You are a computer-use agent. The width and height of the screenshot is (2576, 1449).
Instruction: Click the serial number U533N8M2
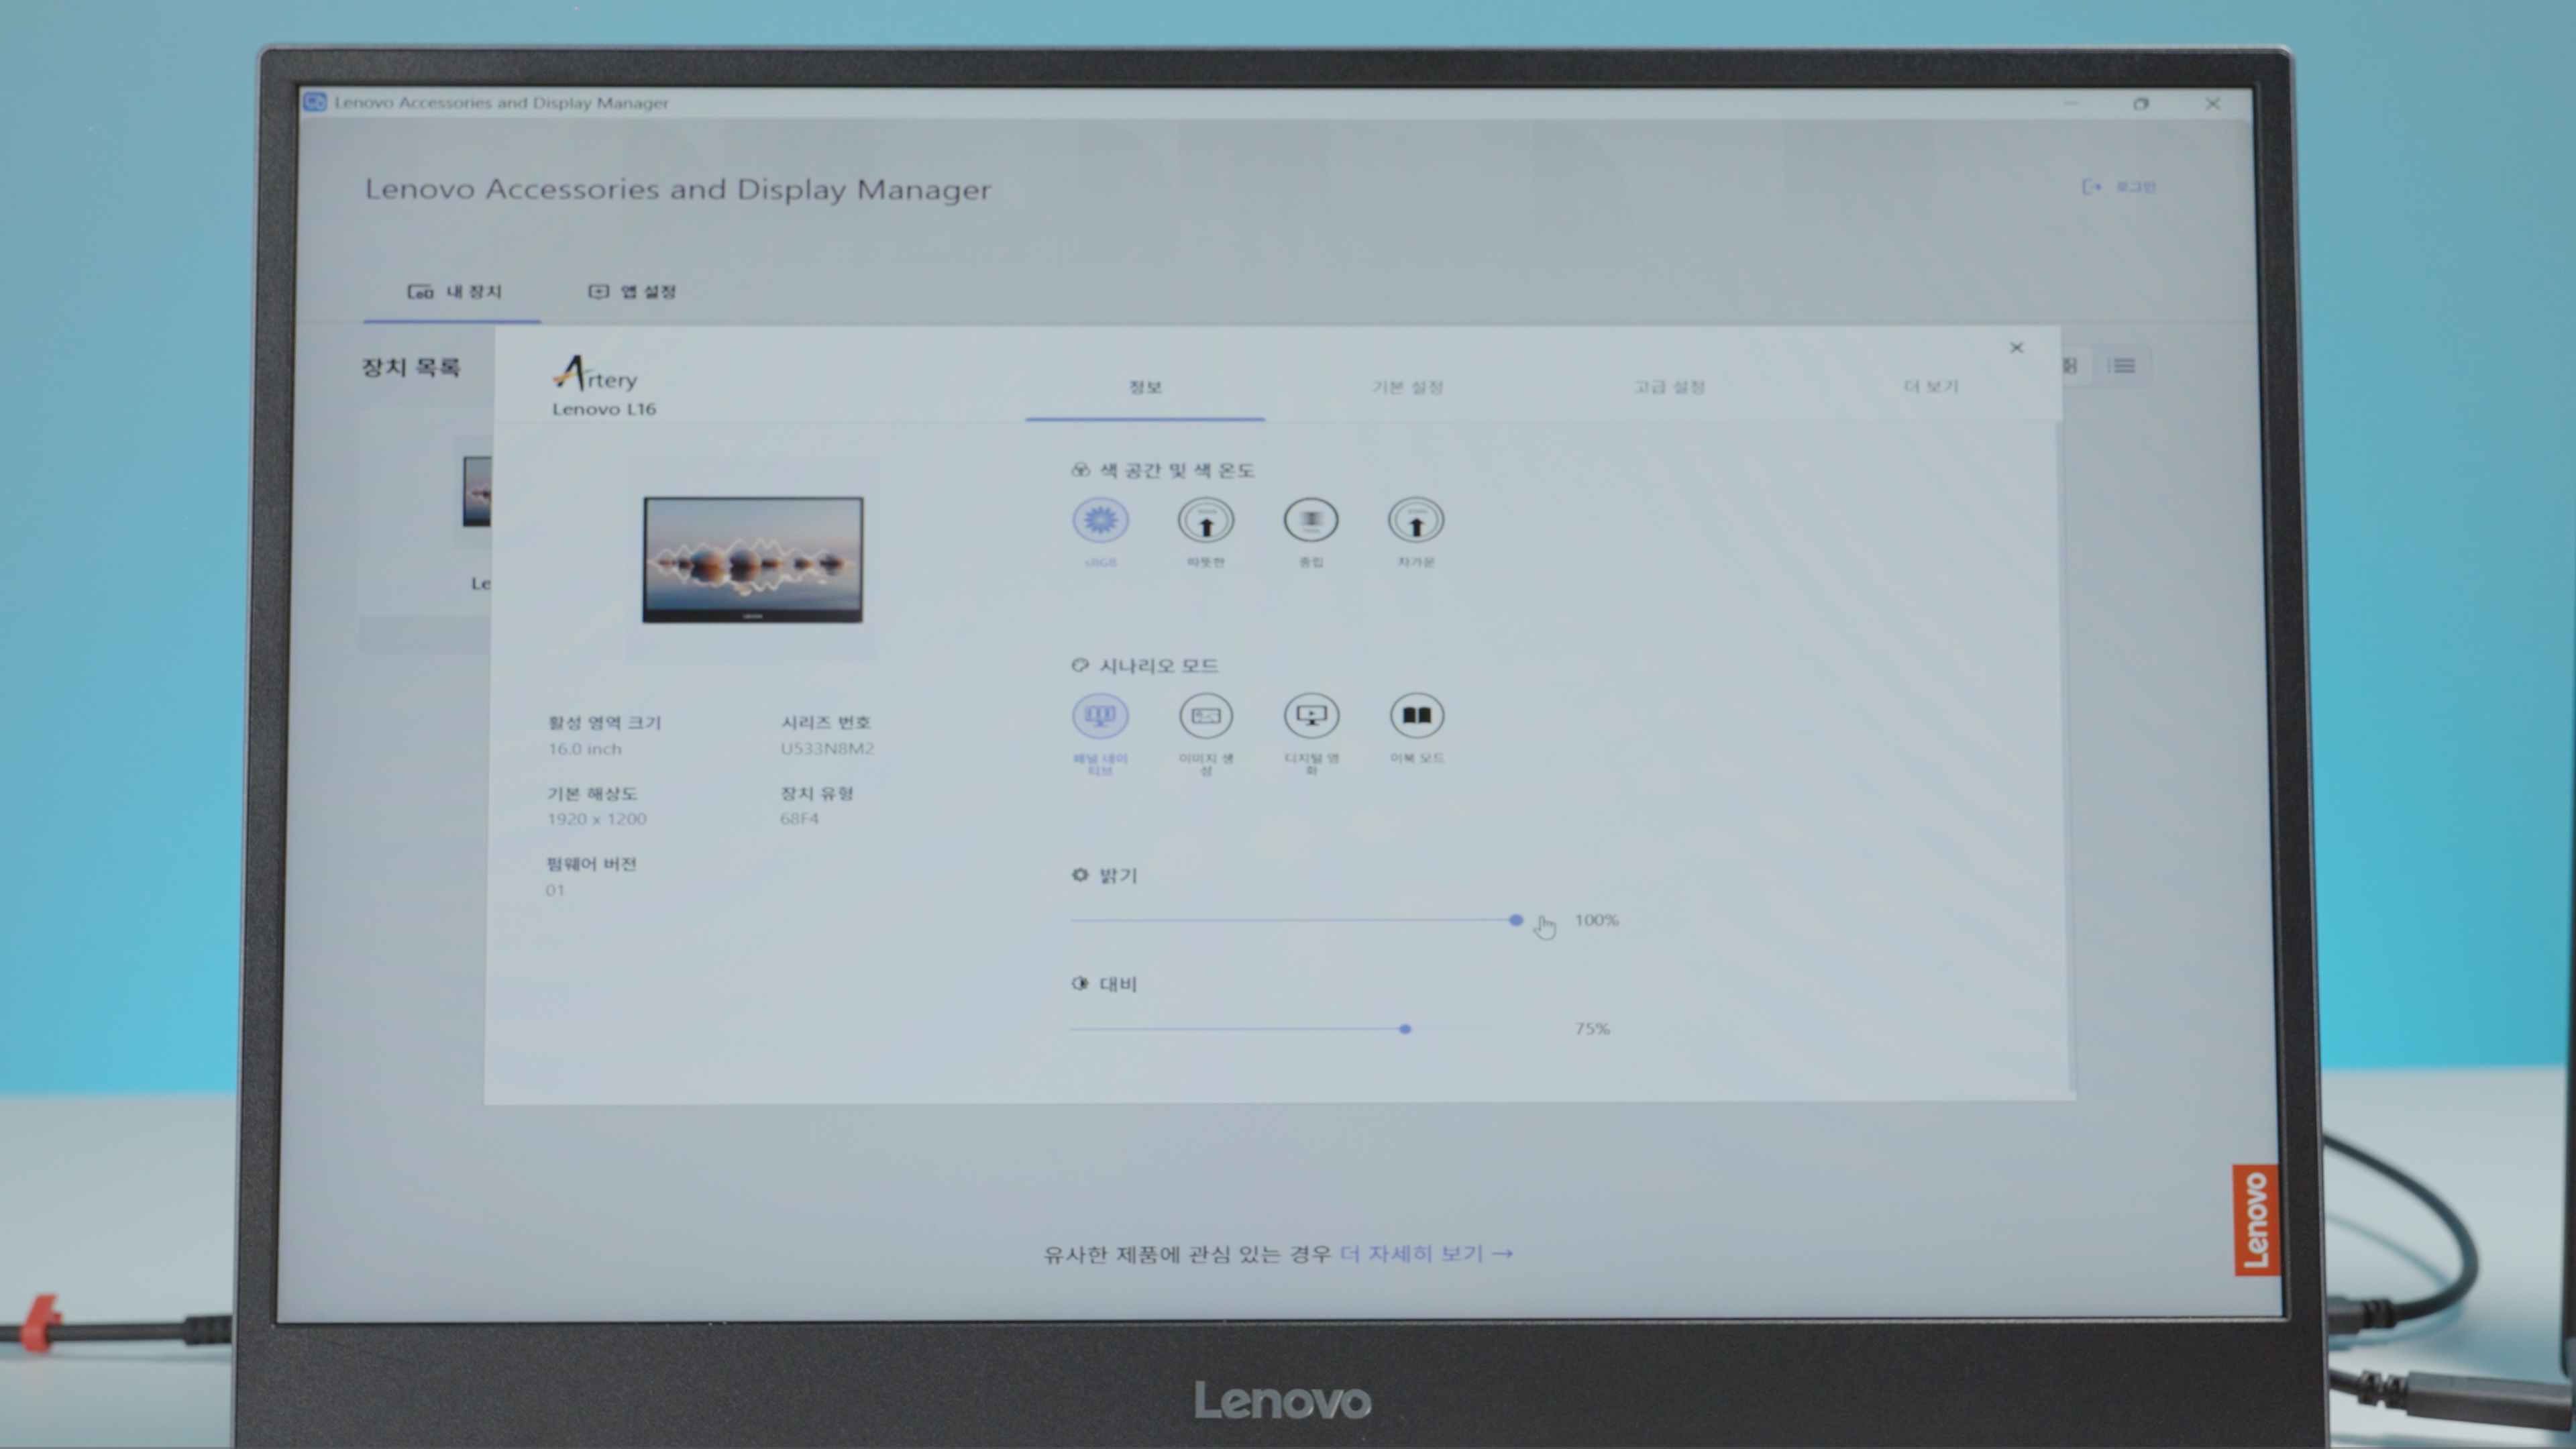(827, 749)
